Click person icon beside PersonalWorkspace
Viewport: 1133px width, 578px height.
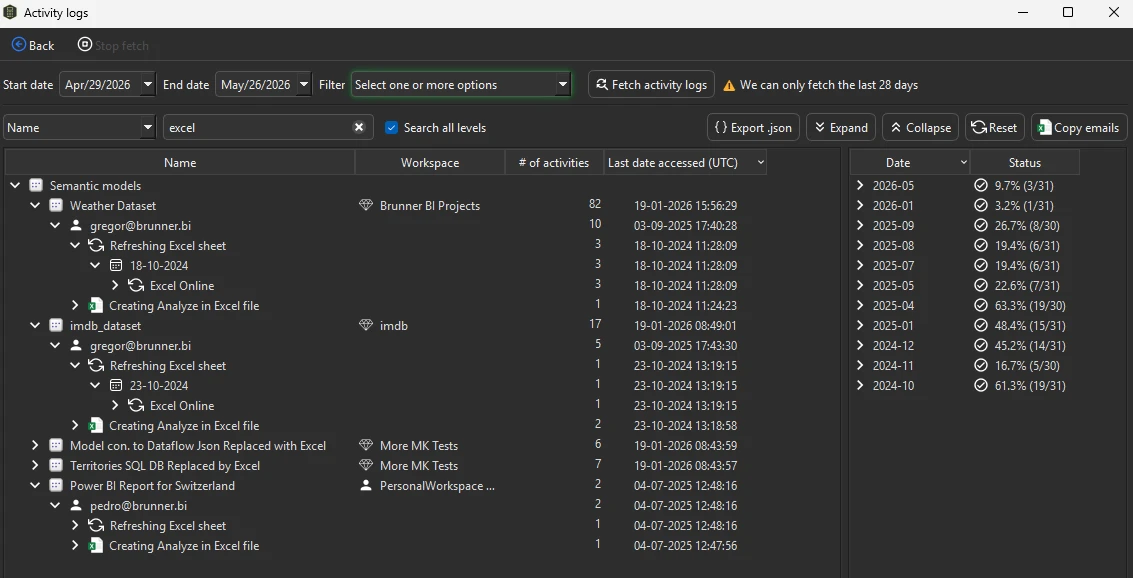point(366,486)
